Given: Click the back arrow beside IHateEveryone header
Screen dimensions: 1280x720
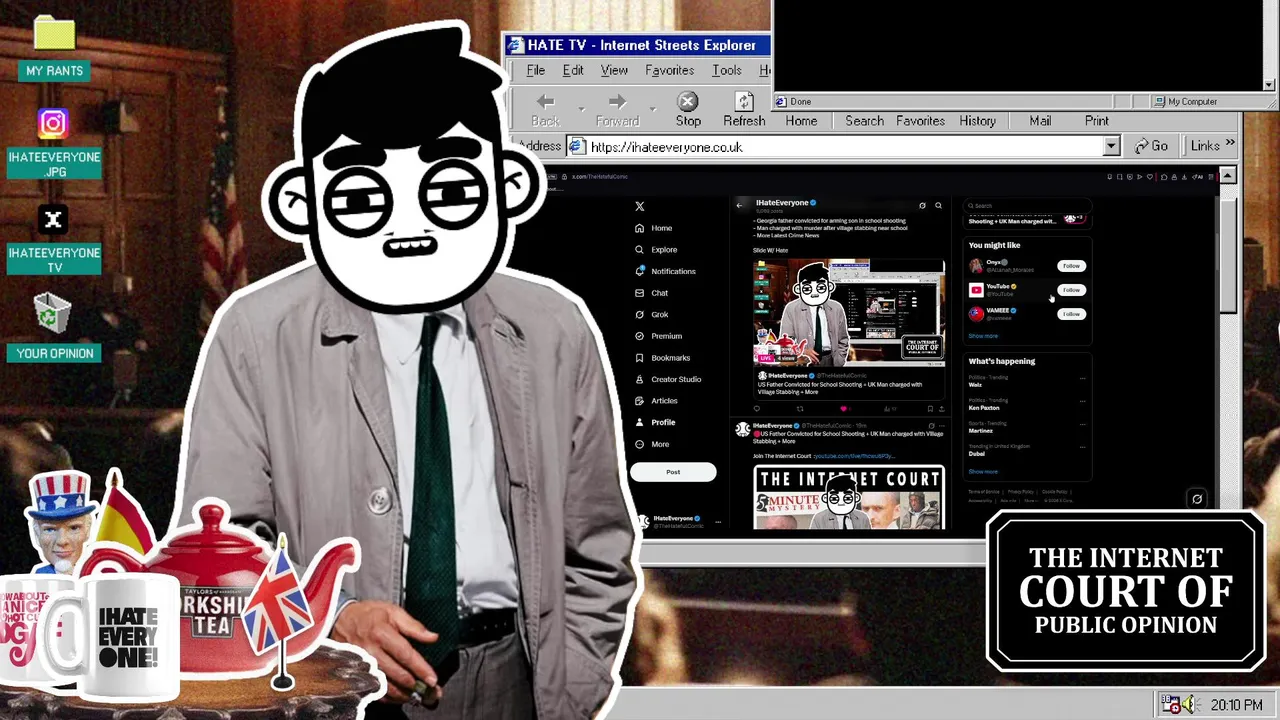Looking at the screenshot, I should (739, 205).
